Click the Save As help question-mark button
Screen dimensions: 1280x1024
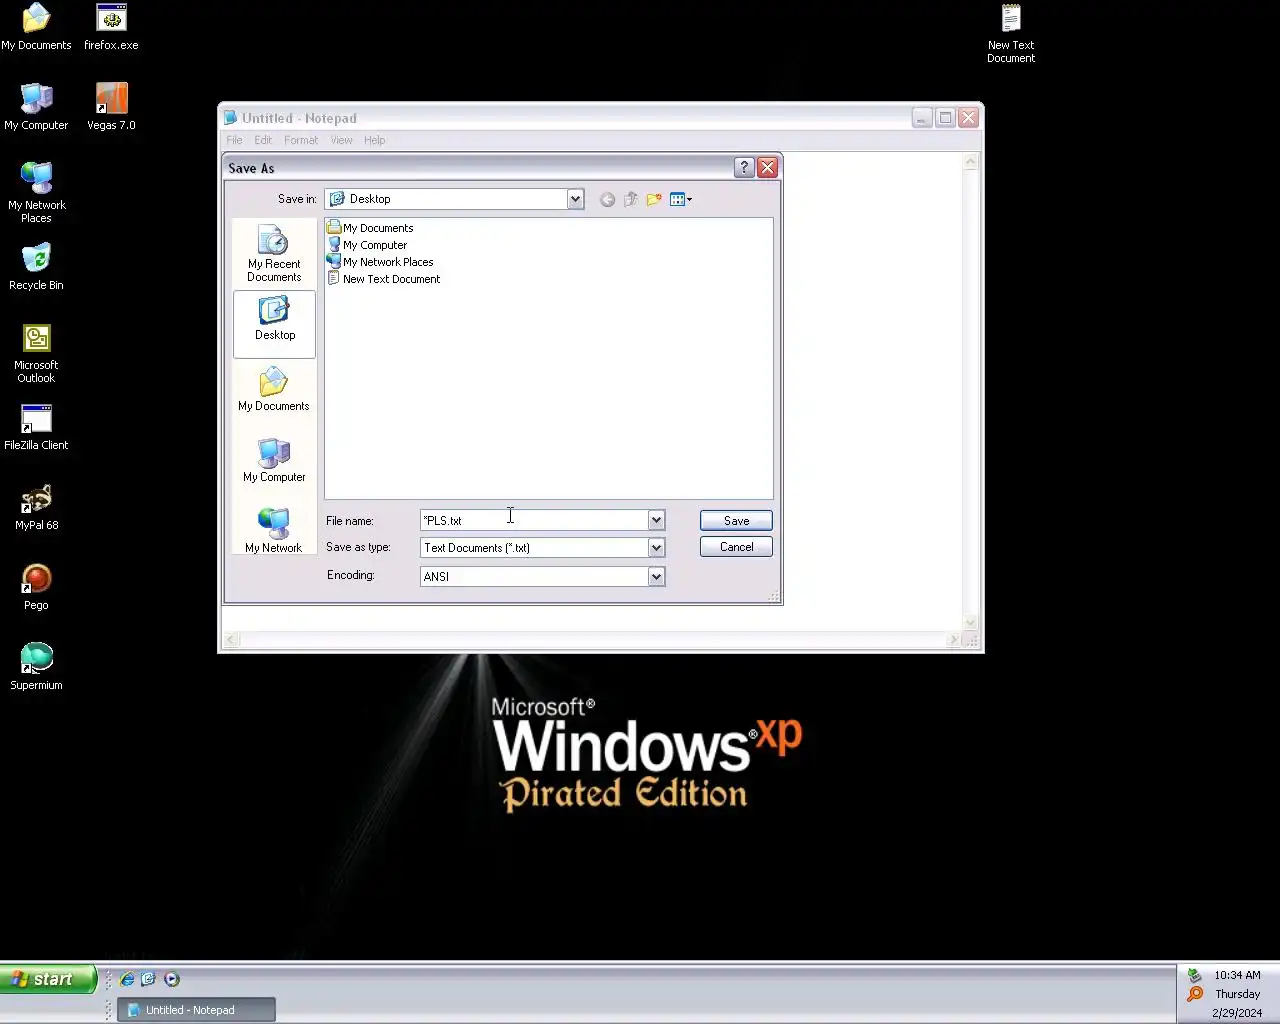pyautogui.click(x=744, y=168)
